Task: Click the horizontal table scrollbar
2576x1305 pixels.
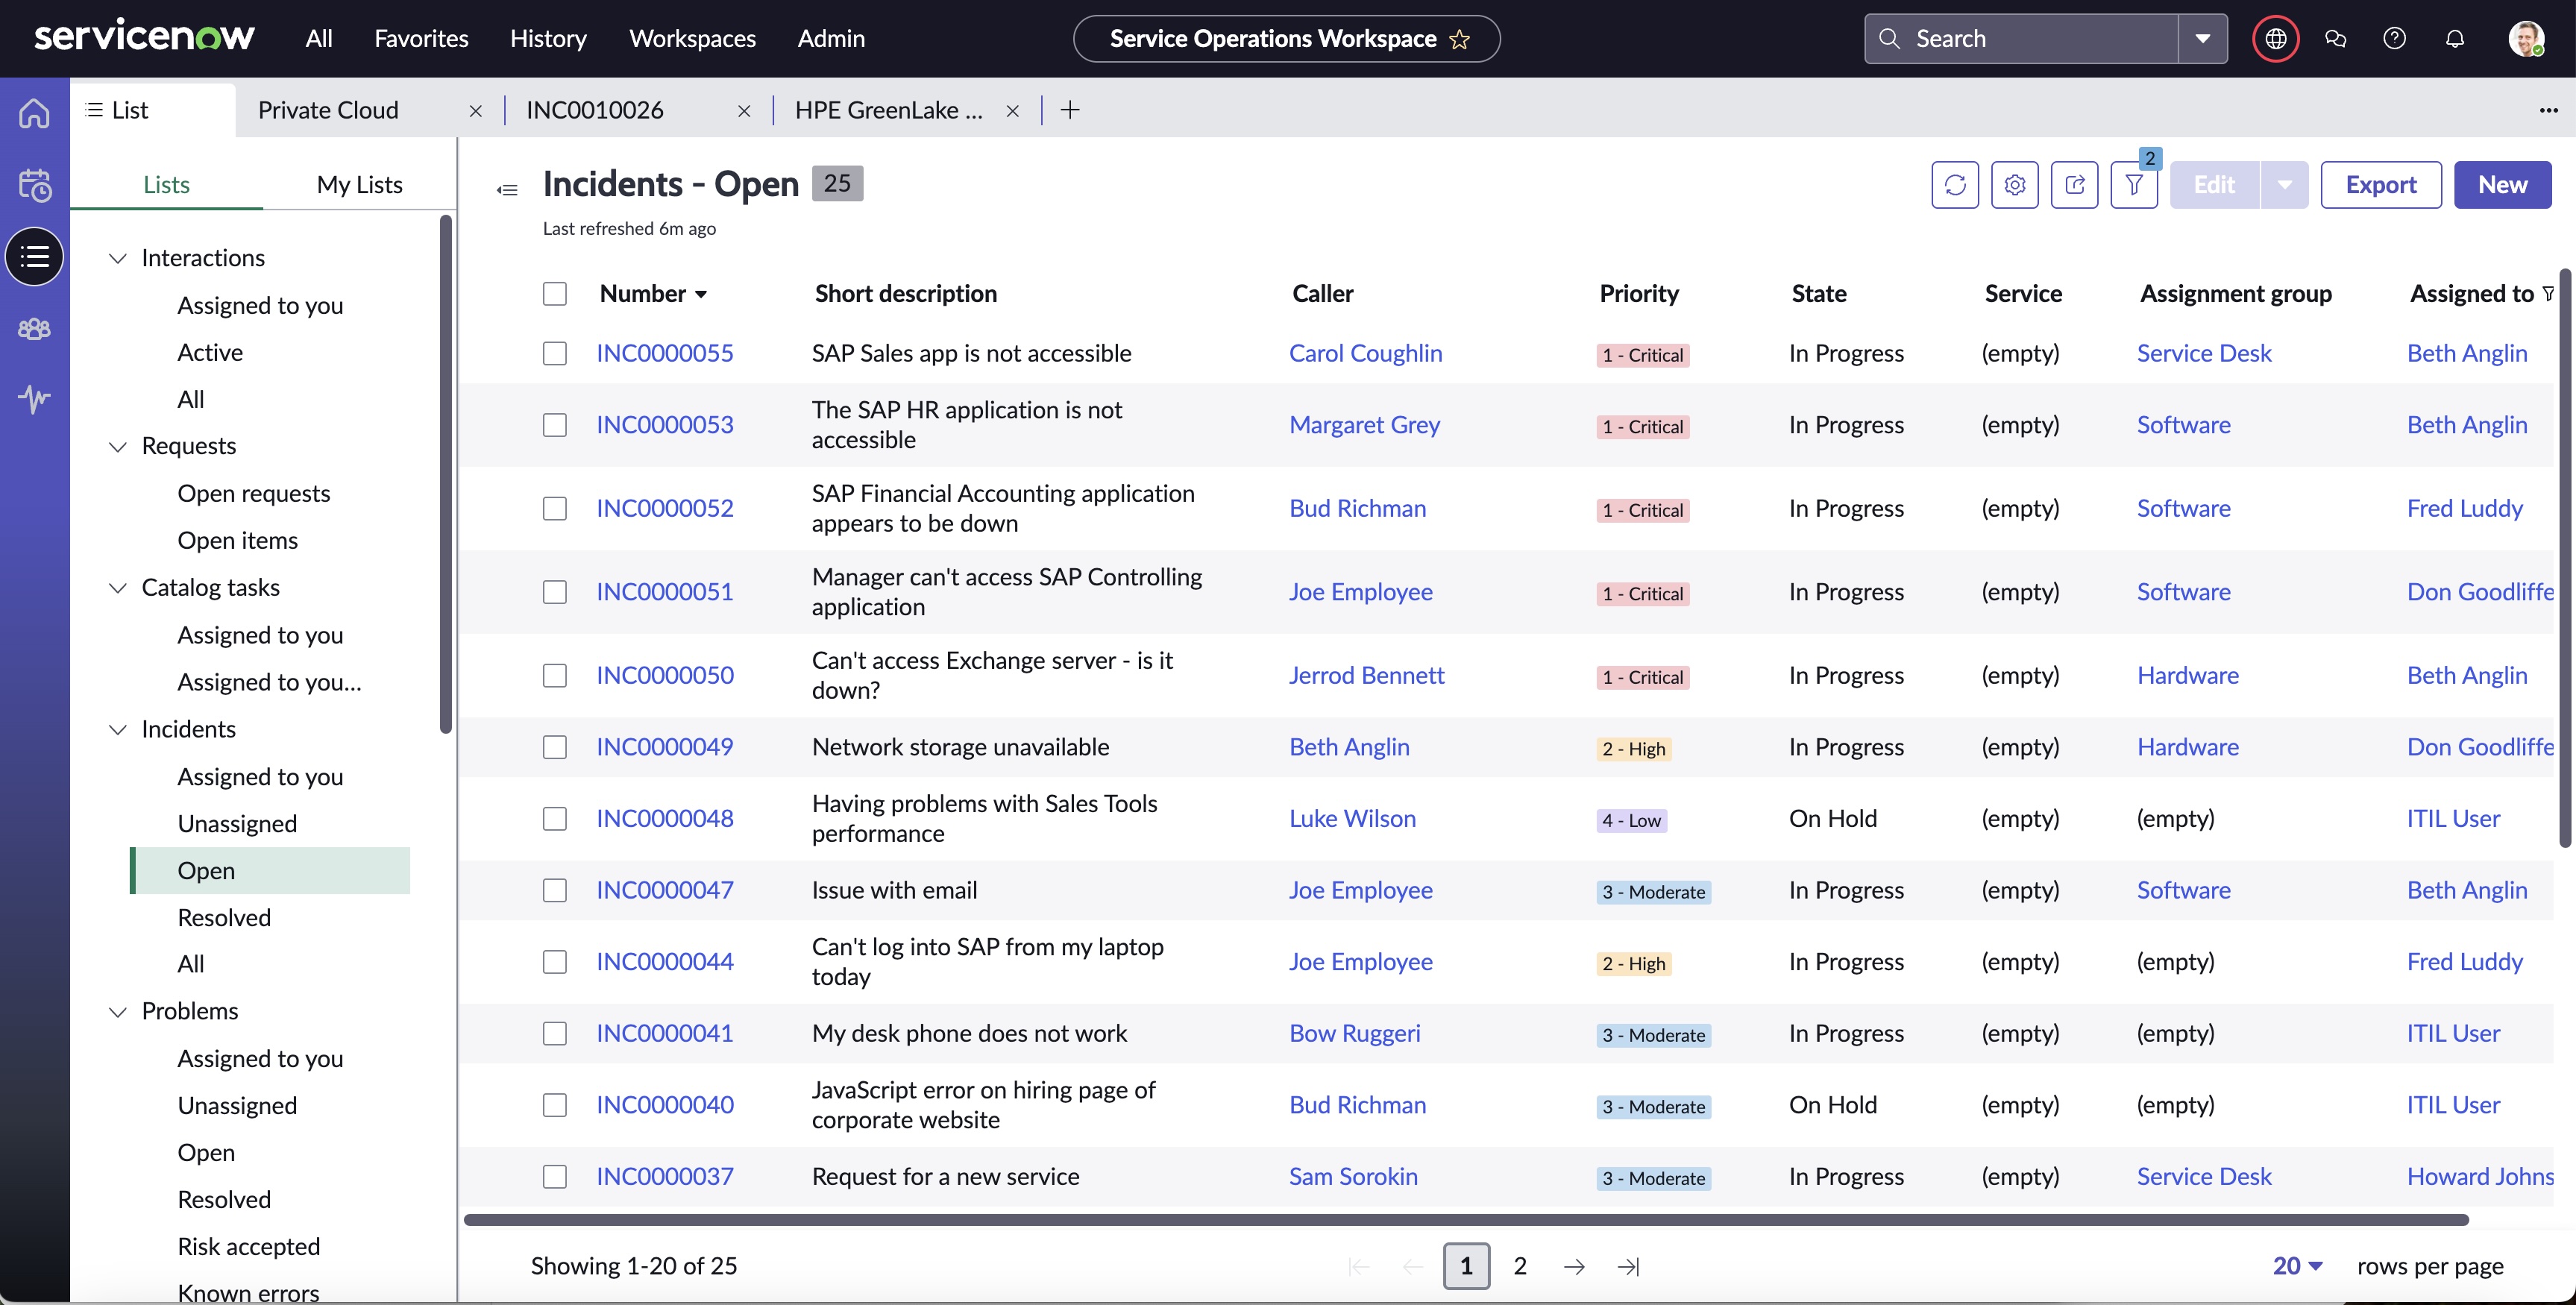Action: pyautogui.click(x=1466, y=1219)
